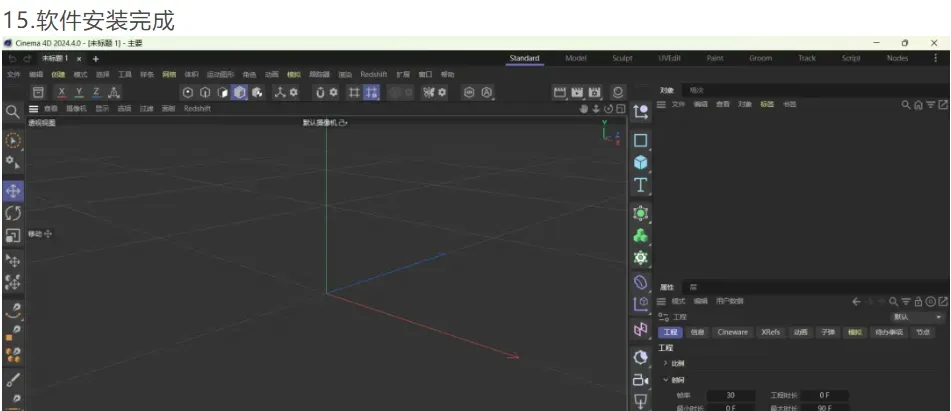Open the Object Manager search icon
This screenshot has width=951, height=411.
pyautogui.click(x=906, y=105)
